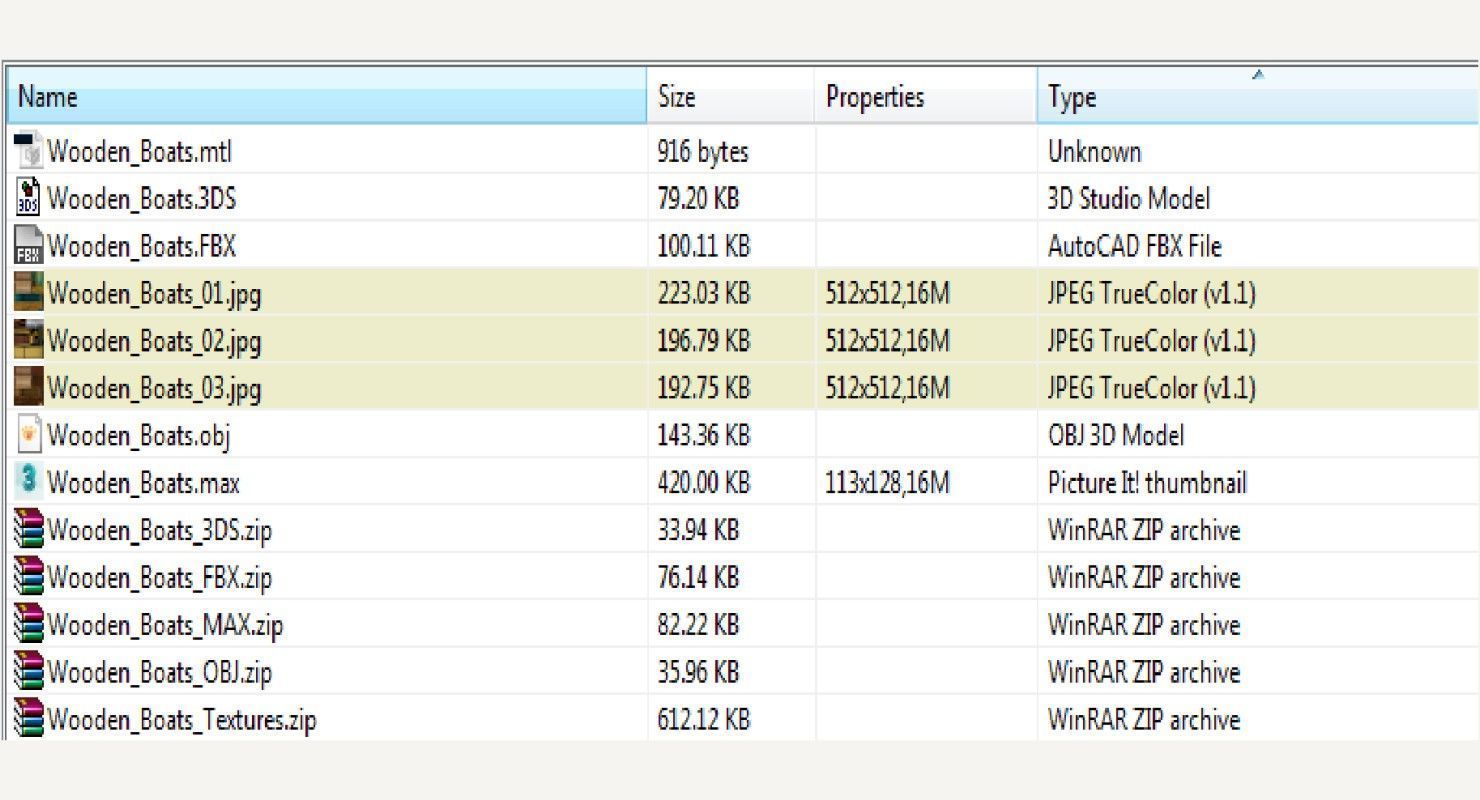Image resolution: width=1480 pixels, height=800 pixels.
Task: Click the Wooden_Boats.obj file icon
Action: pyautogui.click(x=29, y=435)
